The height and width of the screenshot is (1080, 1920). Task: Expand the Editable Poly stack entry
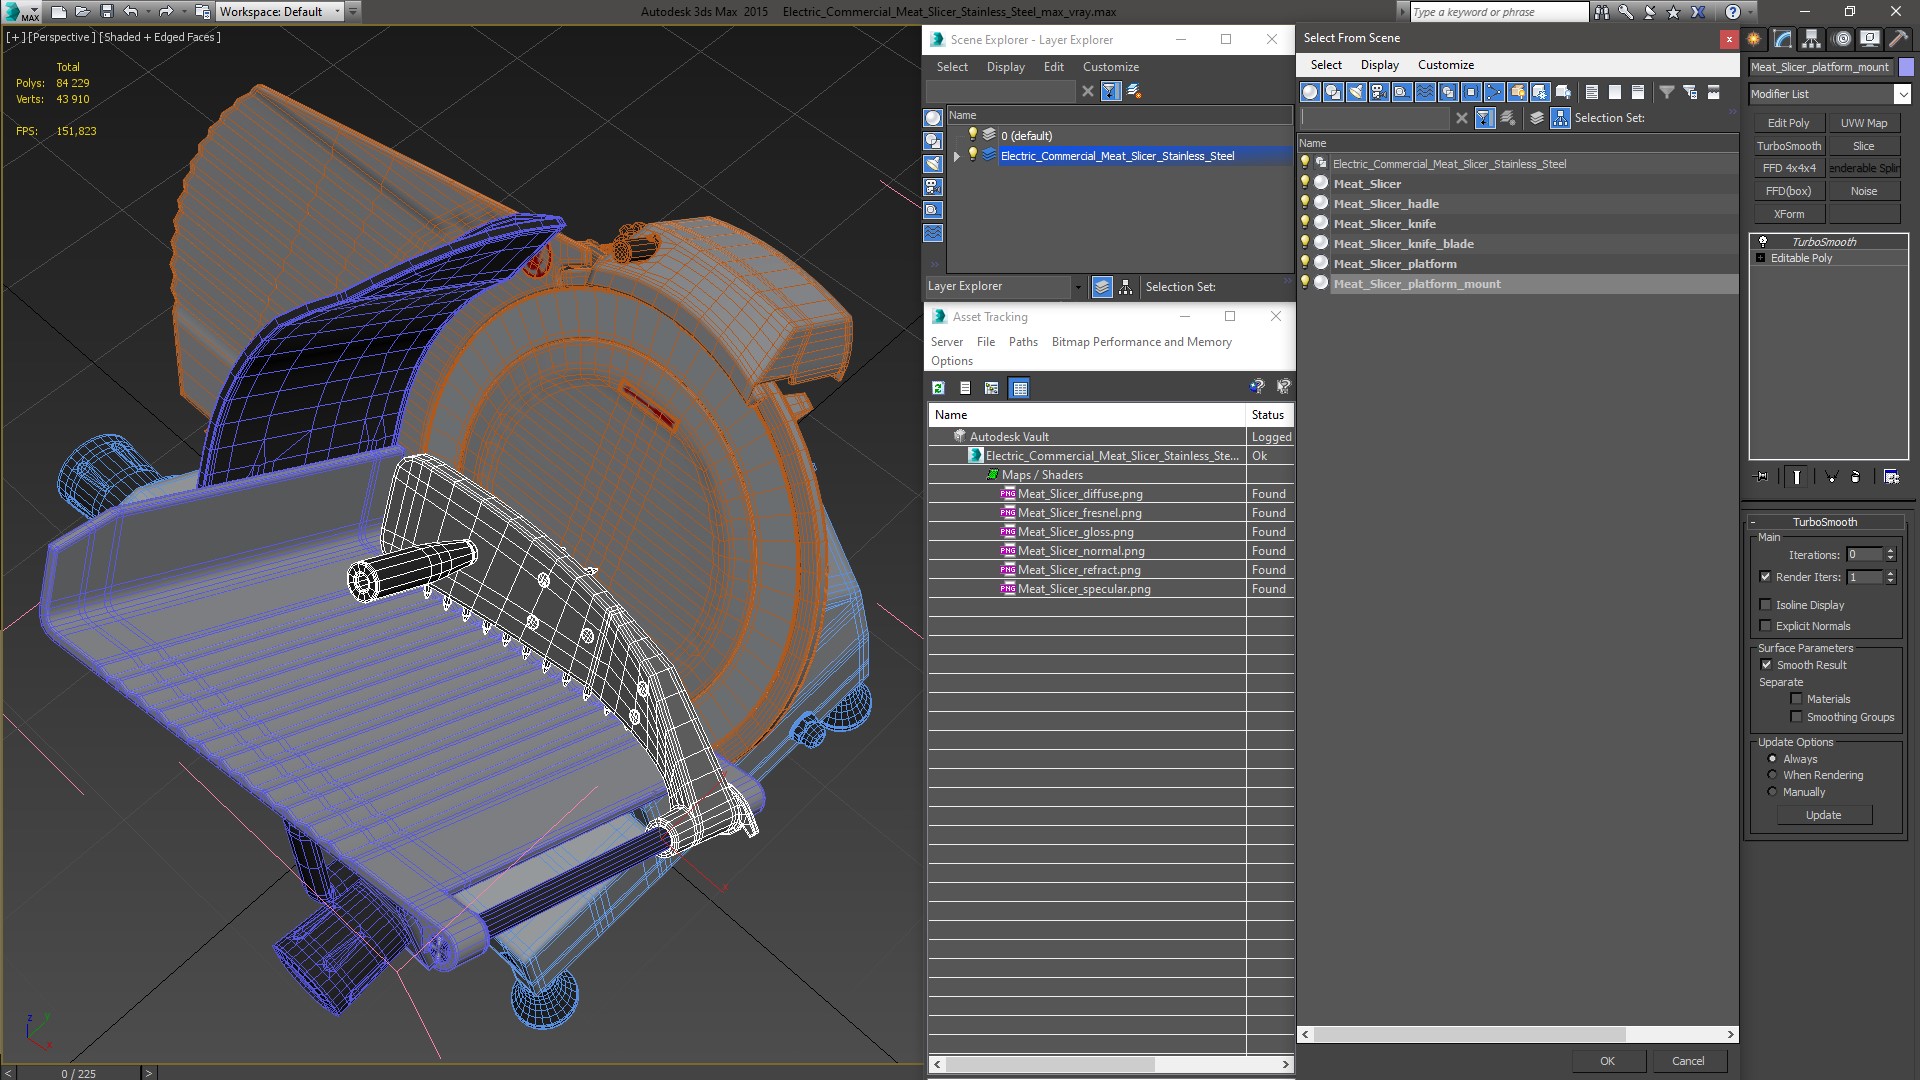1761,258
